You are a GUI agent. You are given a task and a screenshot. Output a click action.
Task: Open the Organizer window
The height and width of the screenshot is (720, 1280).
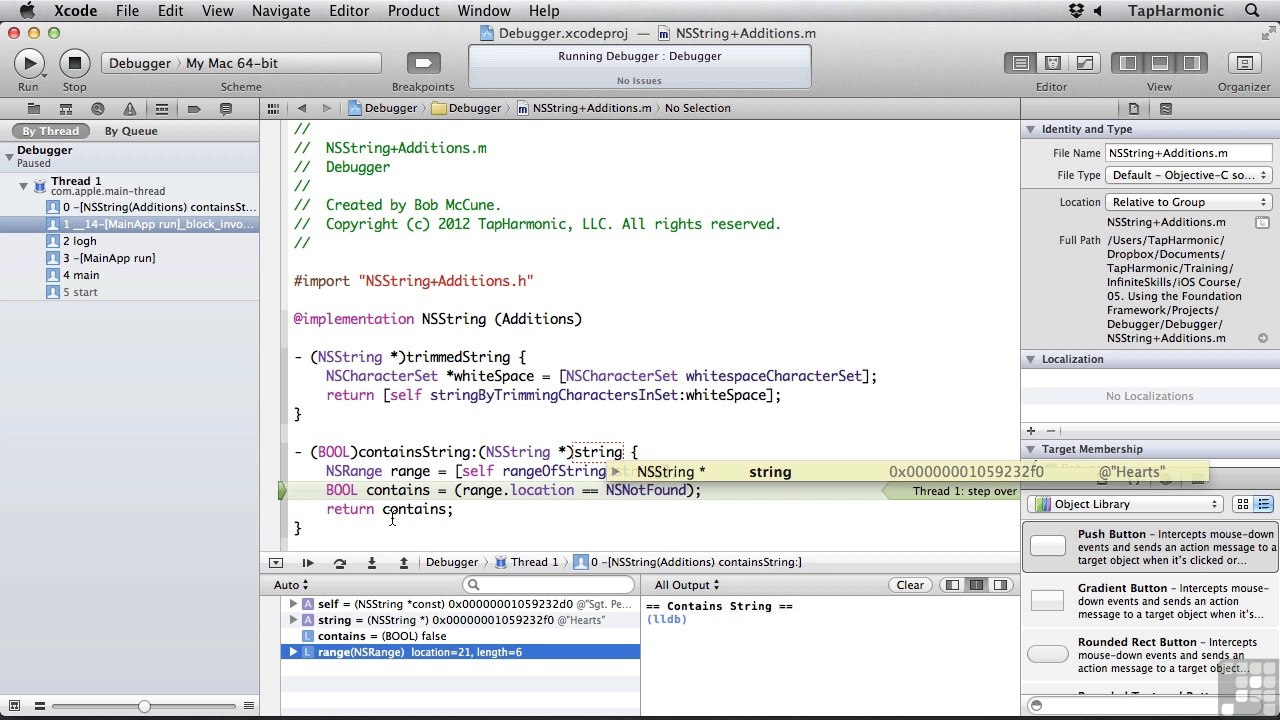click(x=1244, y=63)
